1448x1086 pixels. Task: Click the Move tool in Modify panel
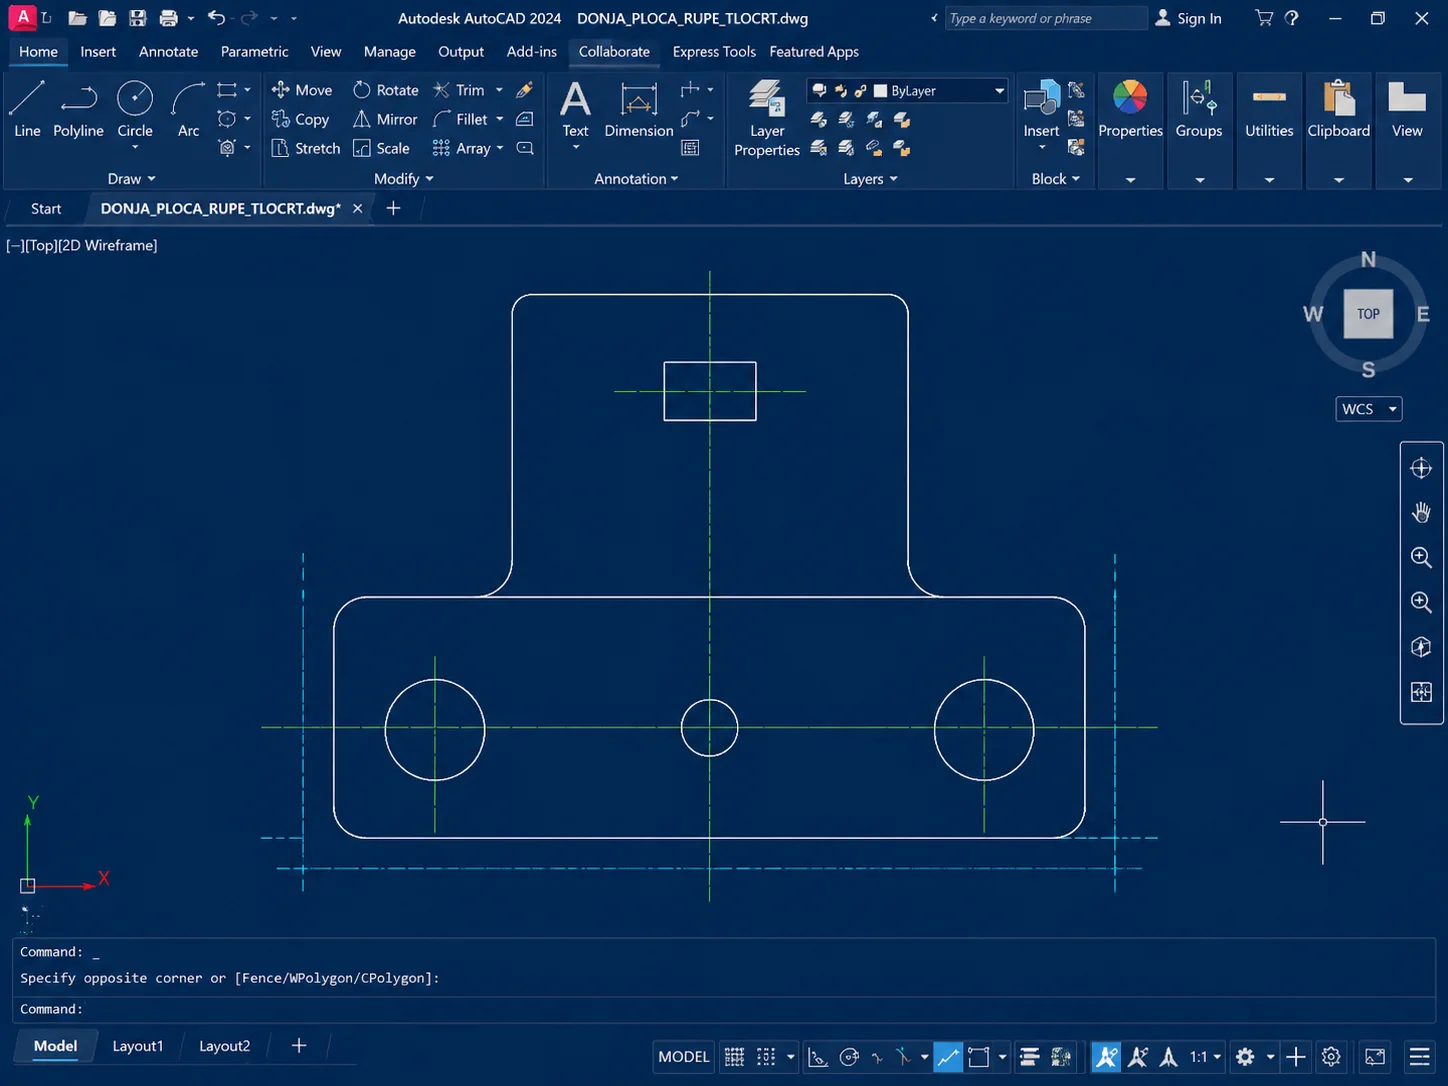pos(301,90)
